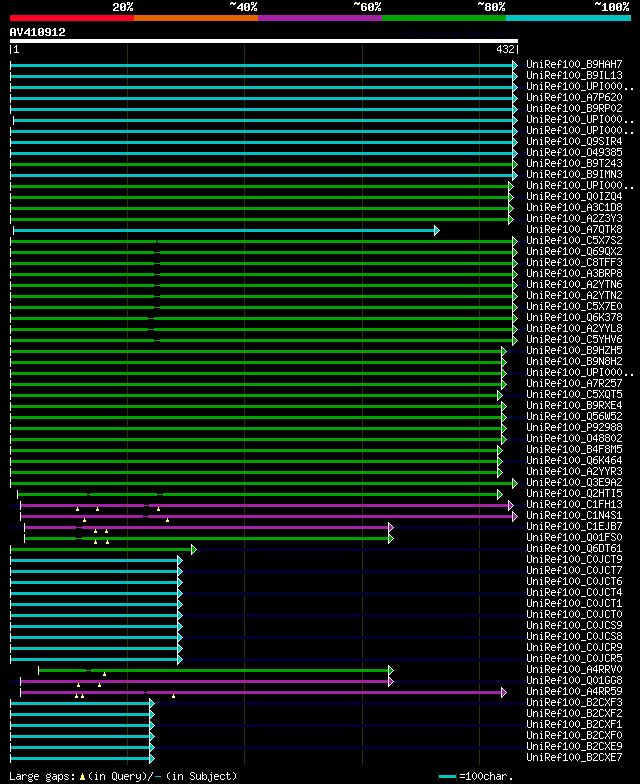
Task: Select the UniRef100_C5X7S2 label
Action: [x=574, y=240]
